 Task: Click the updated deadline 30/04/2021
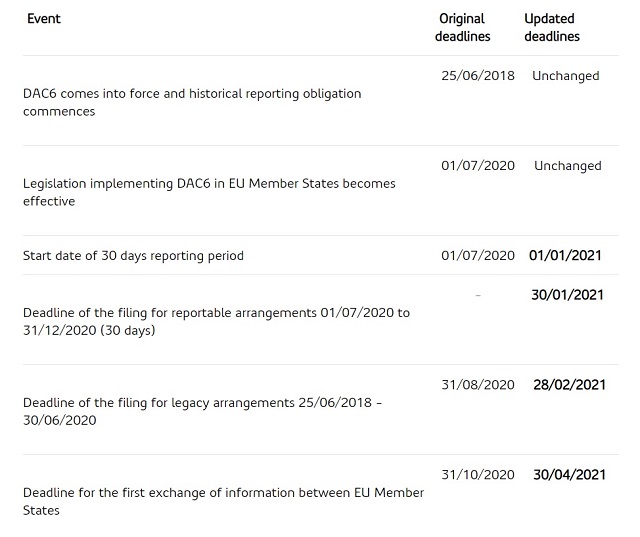point(569,475)
